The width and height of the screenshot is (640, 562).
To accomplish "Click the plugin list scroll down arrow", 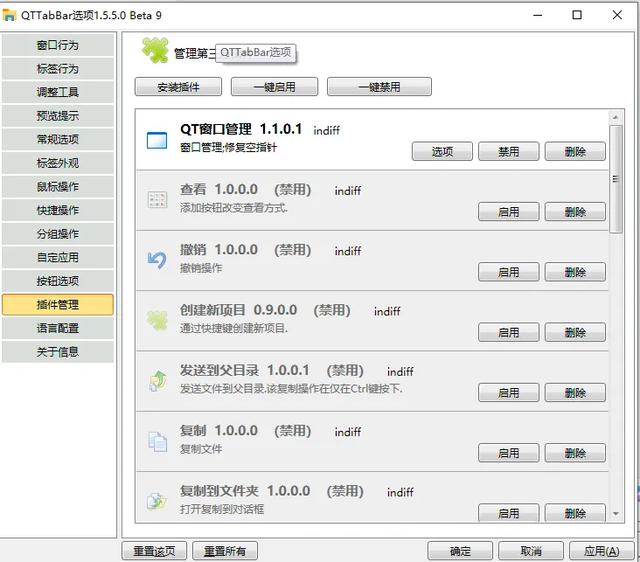I will [x=616, y=514].
